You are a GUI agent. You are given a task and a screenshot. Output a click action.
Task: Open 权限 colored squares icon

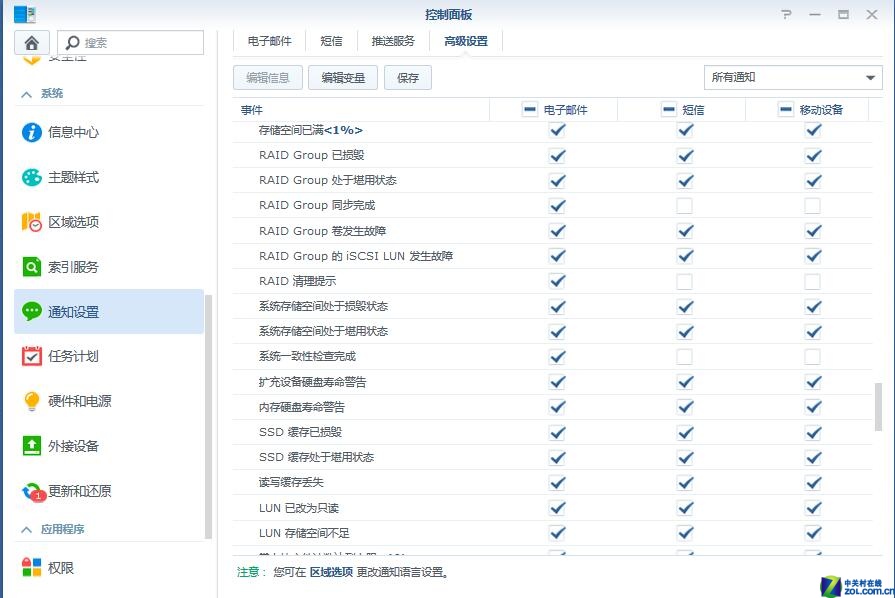pyautogui.click(x=32, y=568)
